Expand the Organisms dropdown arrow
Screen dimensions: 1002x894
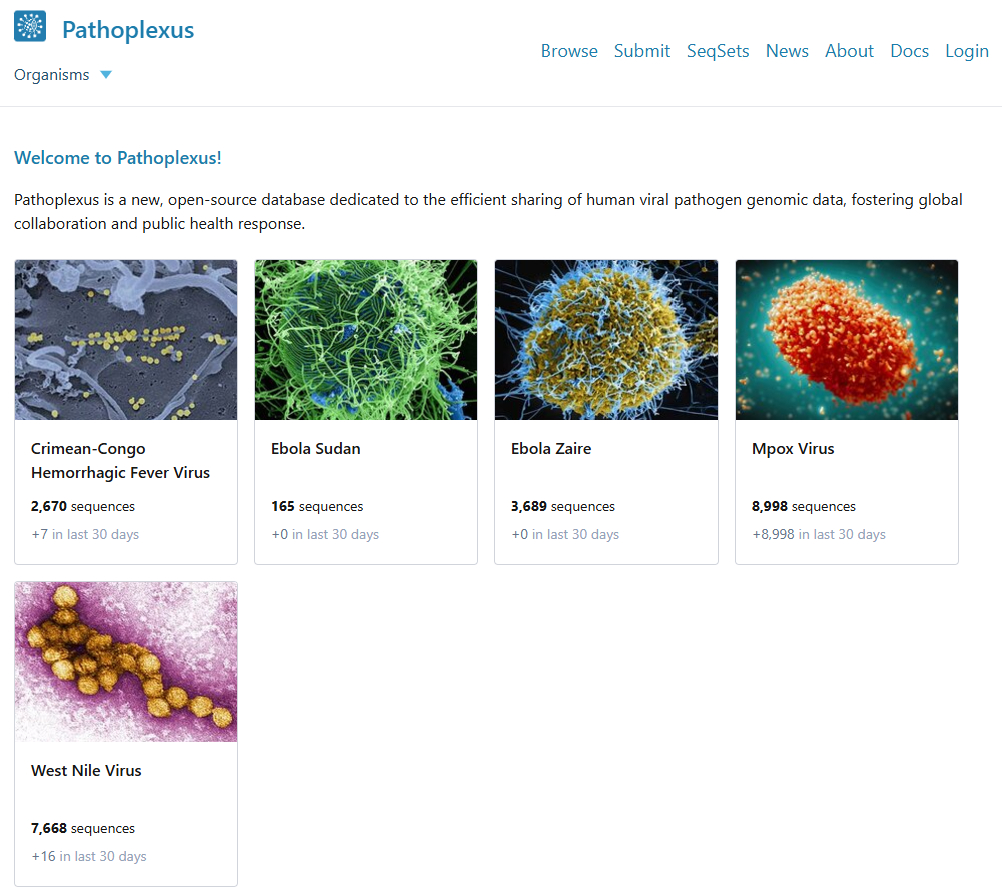[106, 75]
